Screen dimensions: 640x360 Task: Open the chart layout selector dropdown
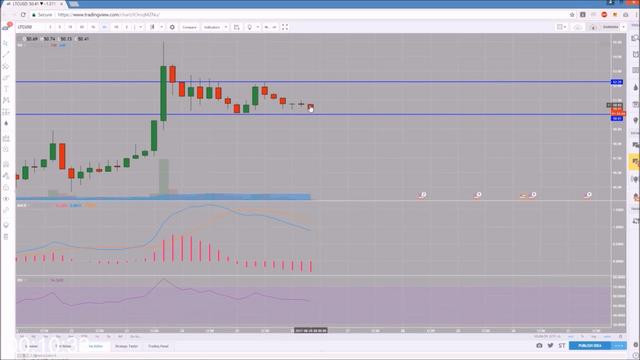[562, 27]
